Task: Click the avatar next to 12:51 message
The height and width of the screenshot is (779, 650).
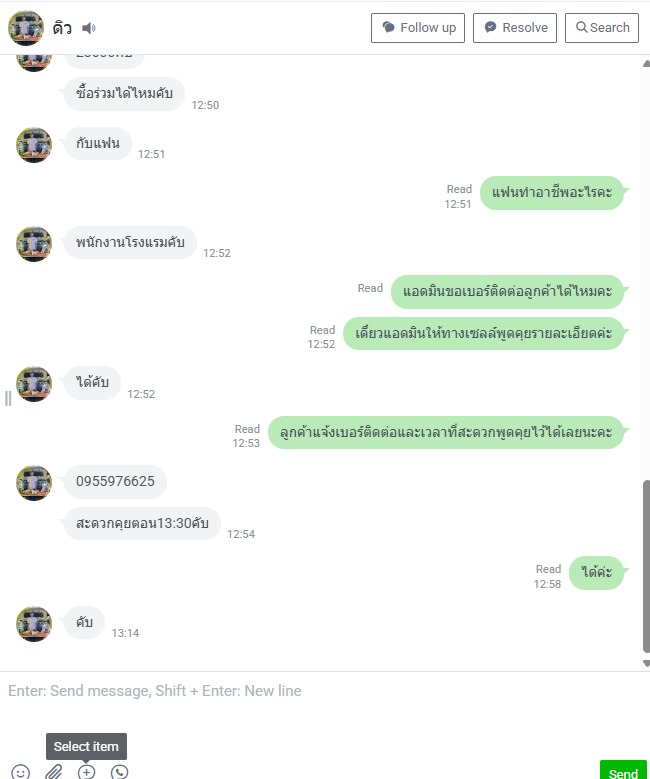Action: tap(34, 145)
